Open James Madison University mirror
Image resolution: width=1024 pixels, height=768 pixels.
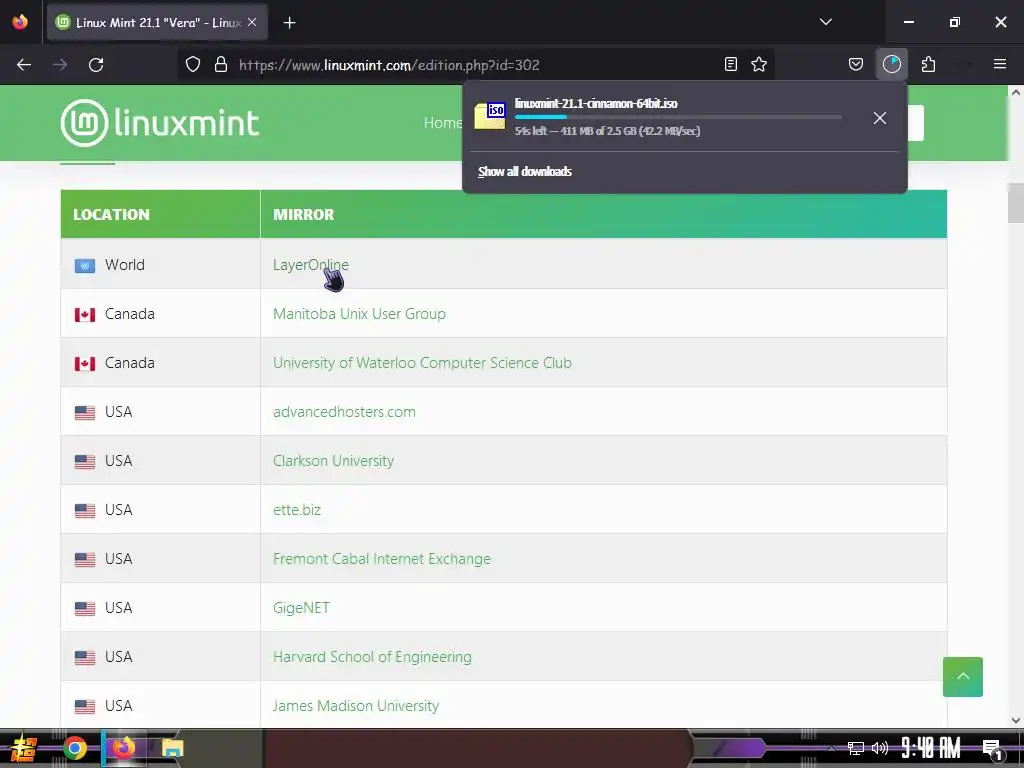pyautogui.click(x=356, y=705)
